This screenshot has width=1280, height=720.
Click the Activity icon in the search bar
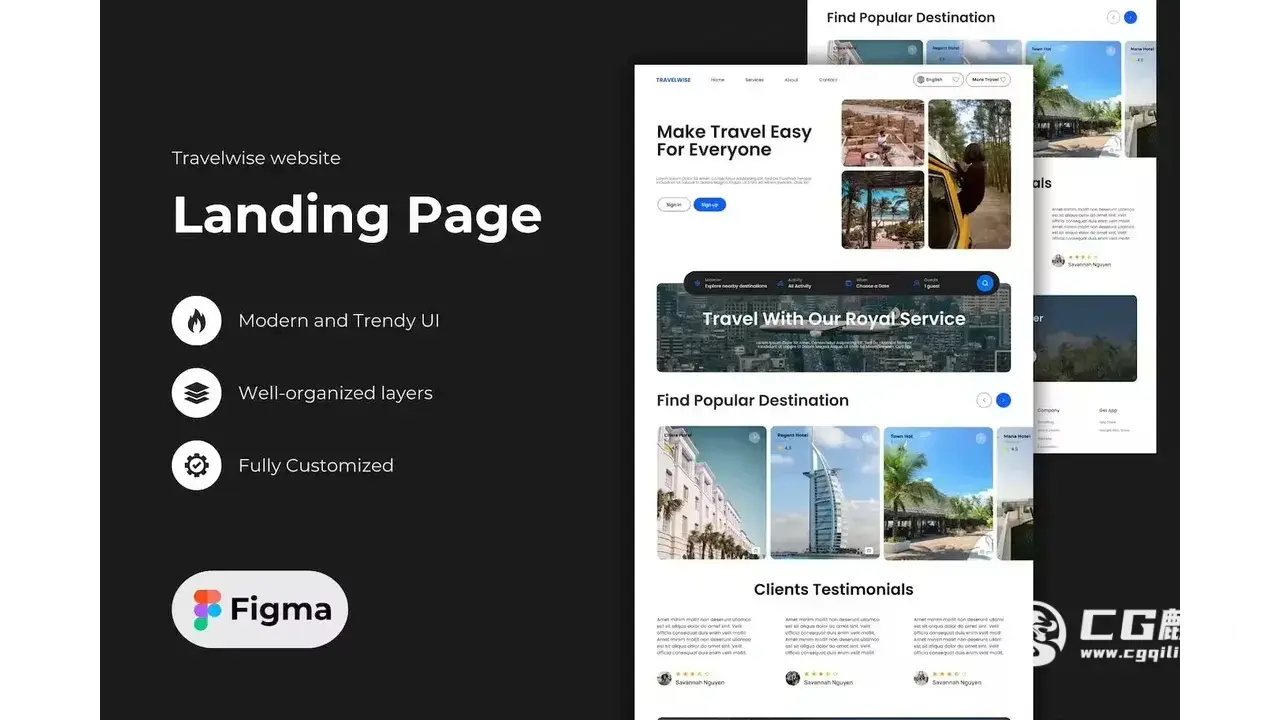[780, 283]
